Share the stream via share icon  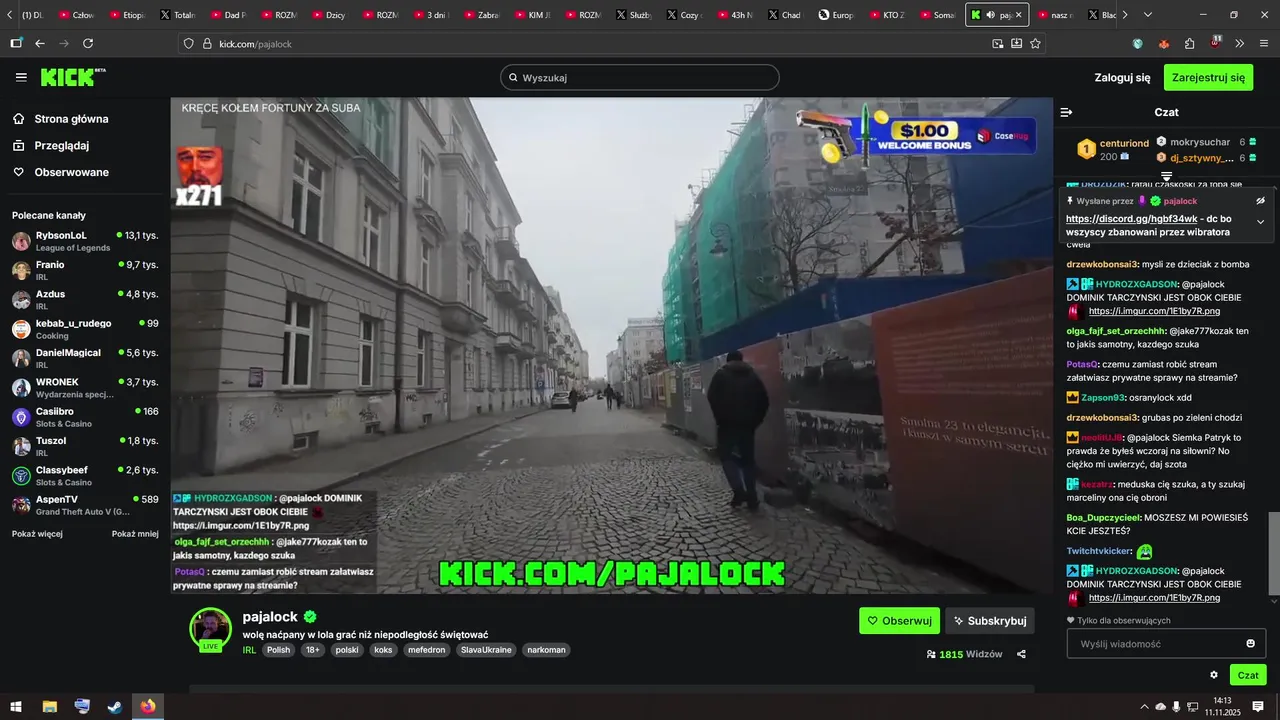1021,654
